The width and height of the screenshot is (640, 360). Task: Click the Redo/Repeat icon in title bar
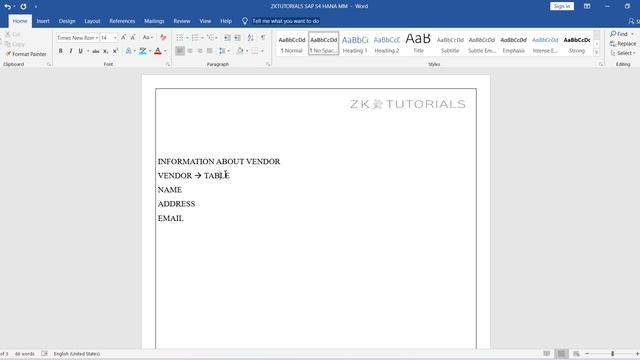[23, 7]
